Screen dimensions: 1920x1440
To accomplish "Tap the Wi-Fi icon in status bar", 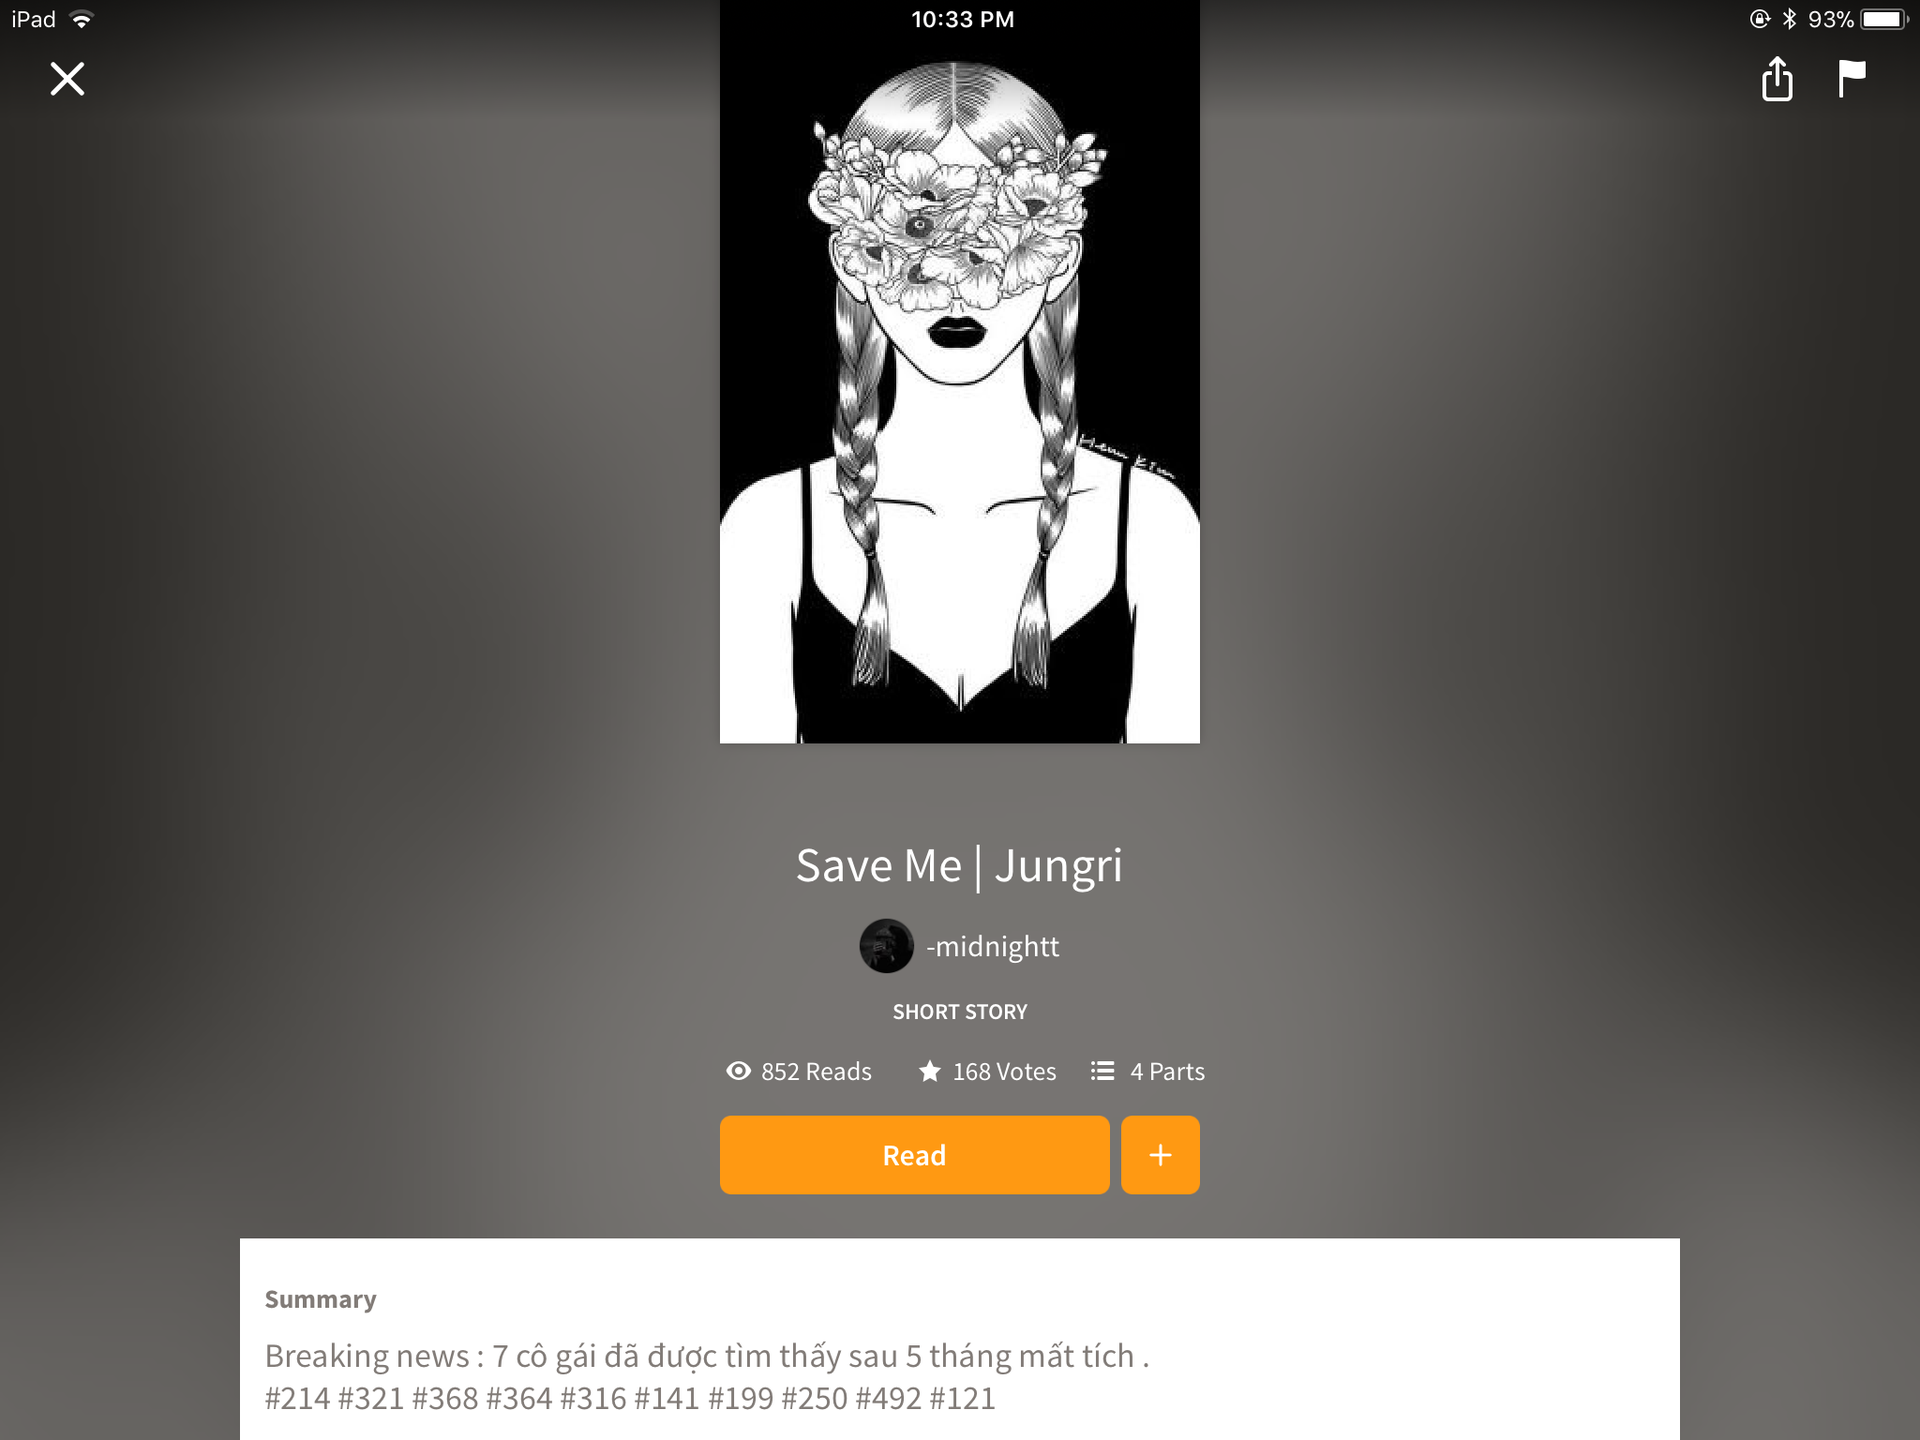I will [82, 19].
